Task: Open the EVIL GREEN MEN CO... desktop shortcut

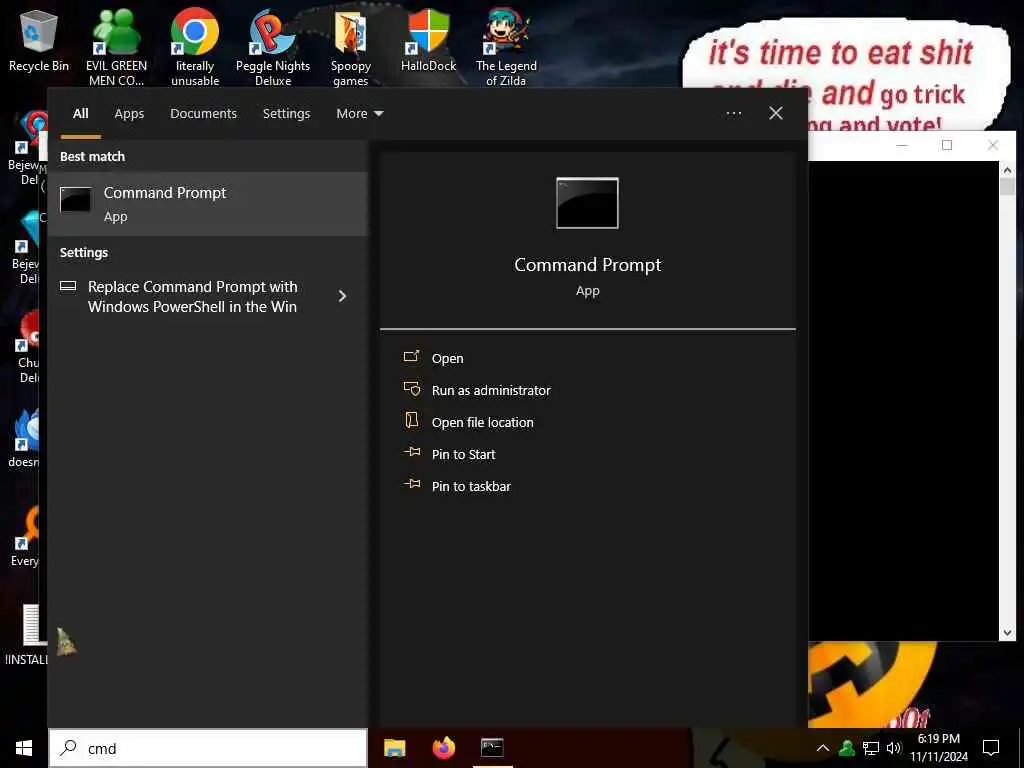Action: [x=116, y=47]
